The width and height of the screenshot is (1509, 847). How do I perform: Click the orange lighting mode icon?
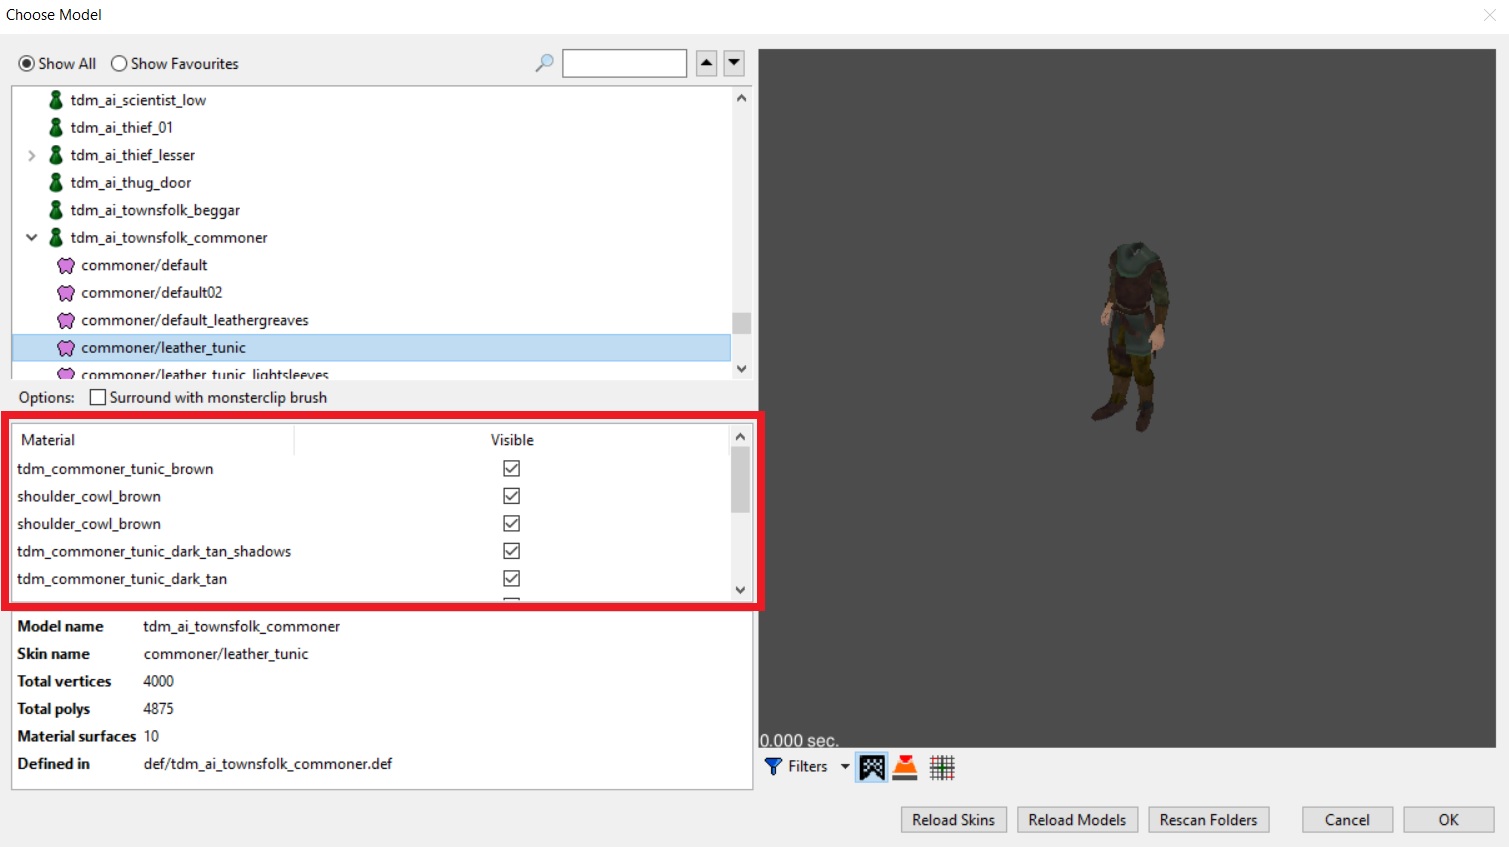905,767
